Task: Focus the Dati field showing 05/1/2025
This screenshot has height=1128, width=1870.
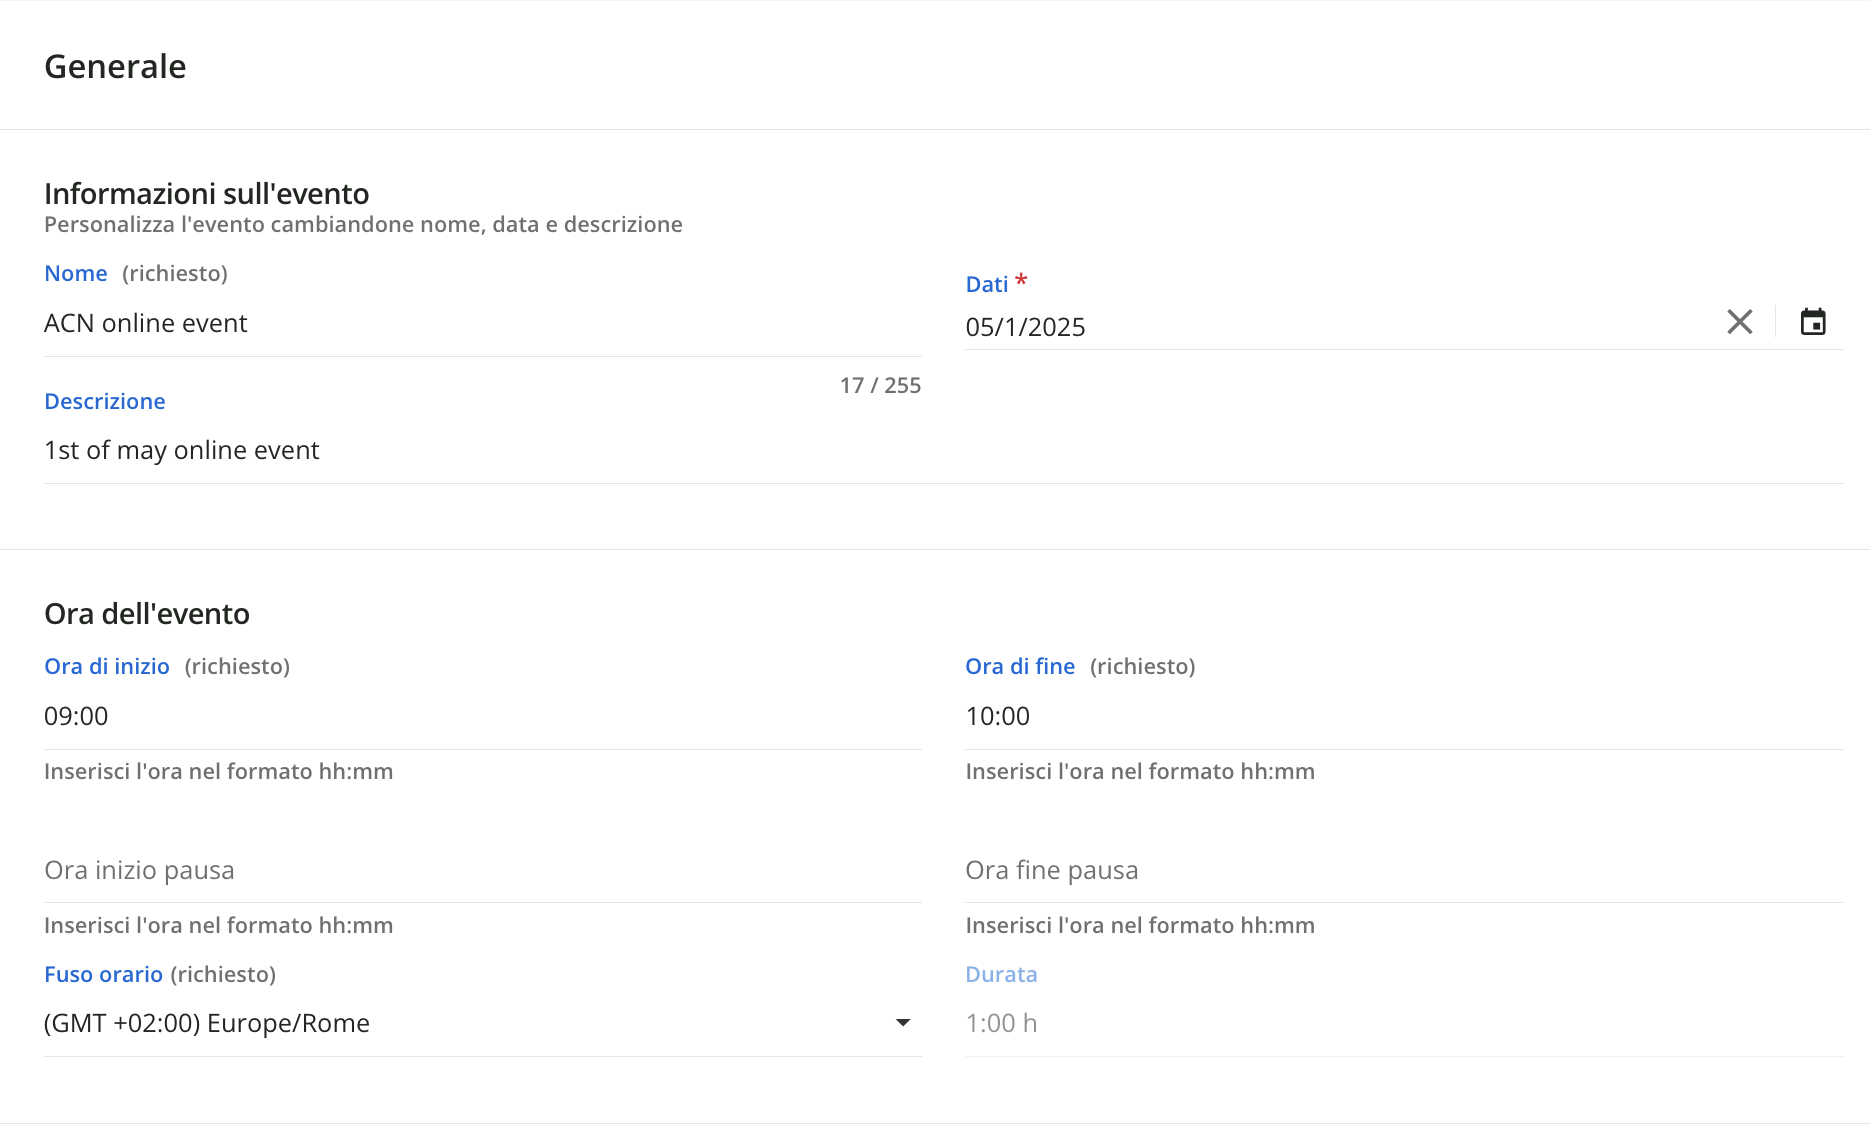Action: 1330,327
